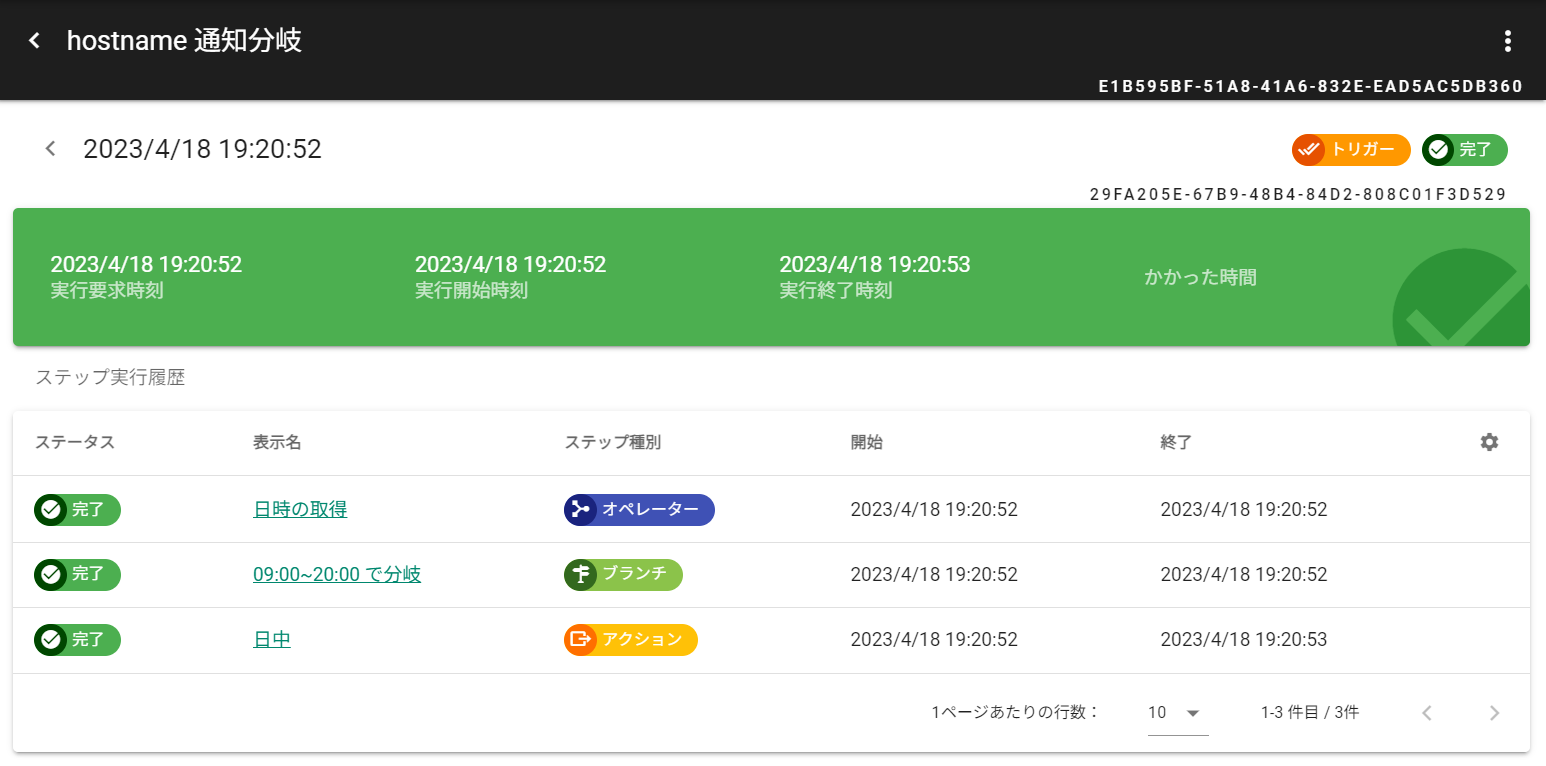Sort by ステップ種別 column header
The image size is (1546, 766).
613,443
